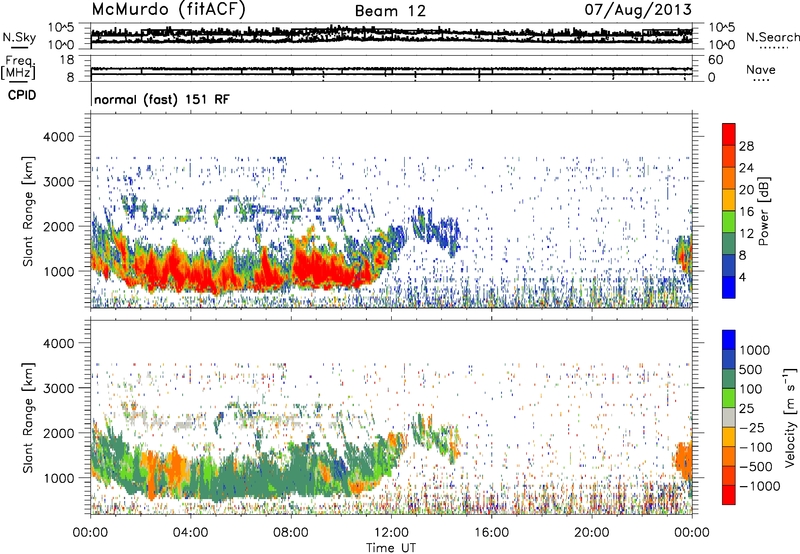Image resolution: width=800 pixels, height=554 pixels.
Task: Pick the dark green velocity band 100 to 500
Action: (729, 379)
